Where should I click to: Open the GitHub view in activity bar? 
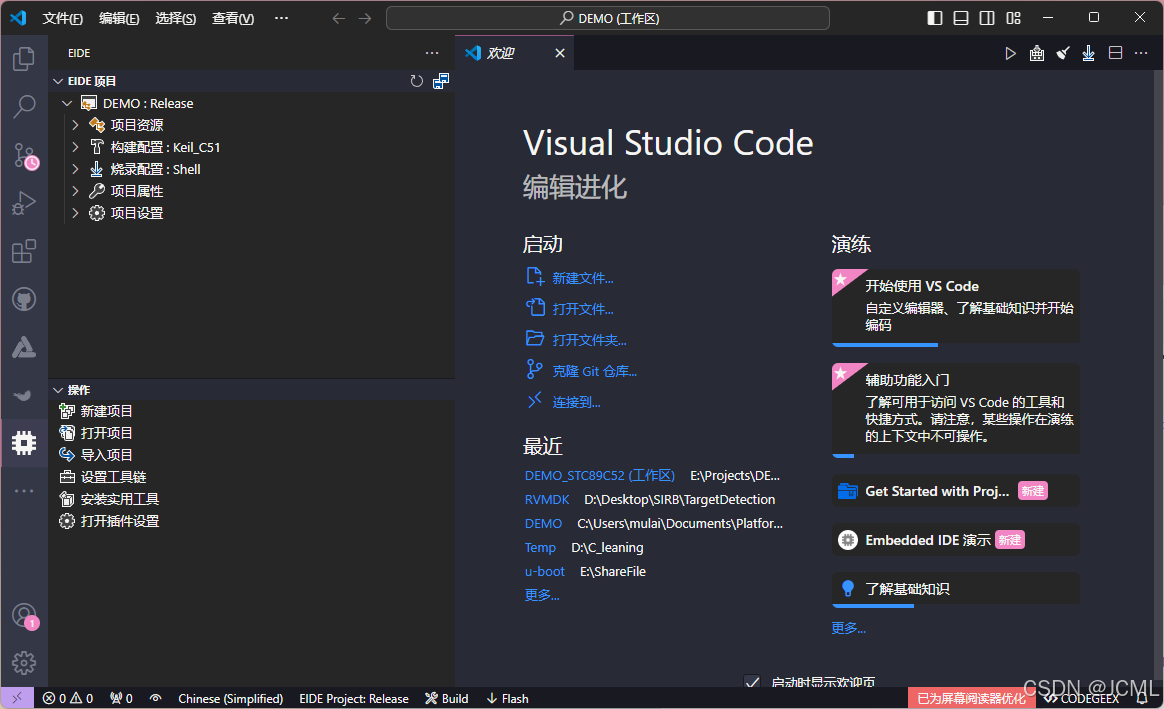[24, 299]
